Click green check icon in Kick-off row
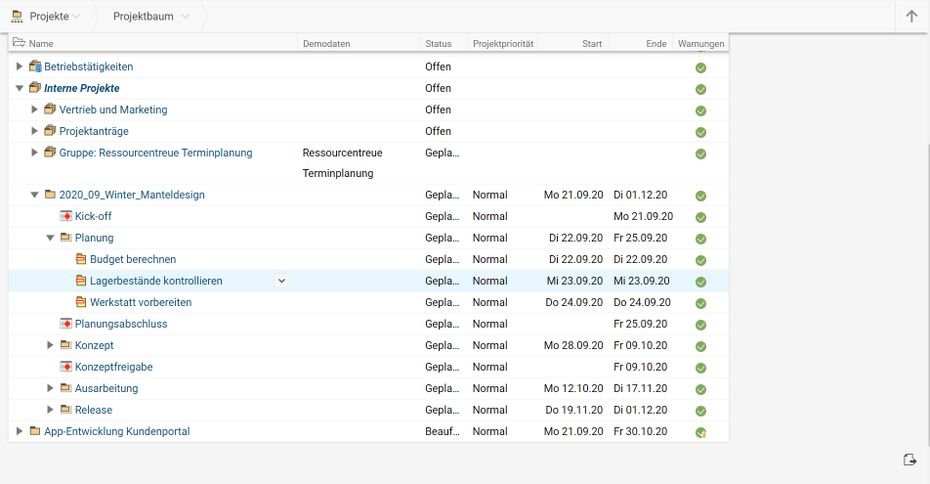This screenshot has width=930, height=484. [x=700, y=218]
